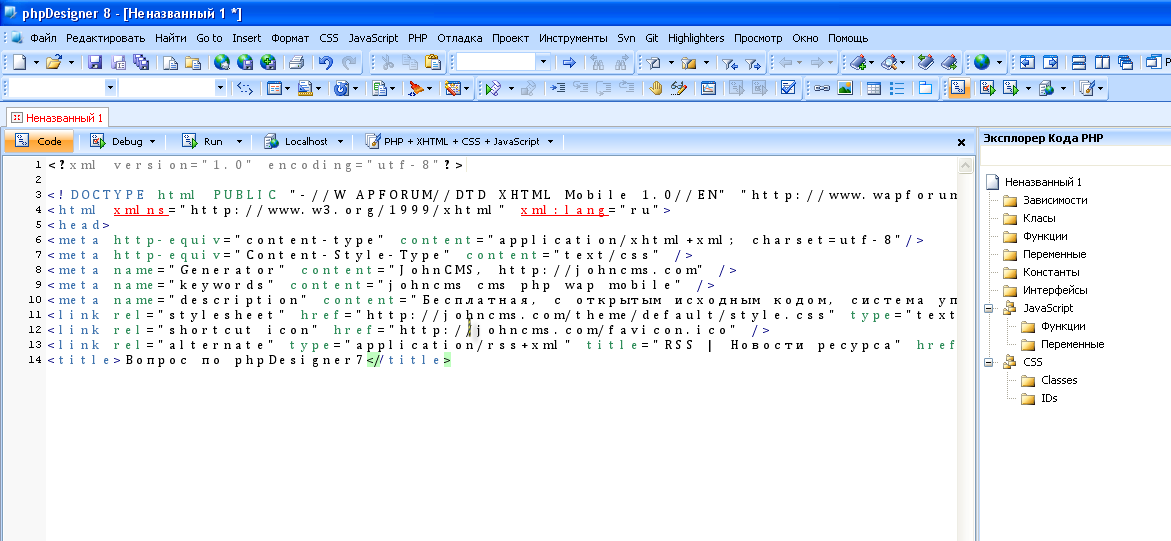Insert an image with the picture icon
Image resolution: width=1171 pixels, height=541 pixels.
coord(845,88)
